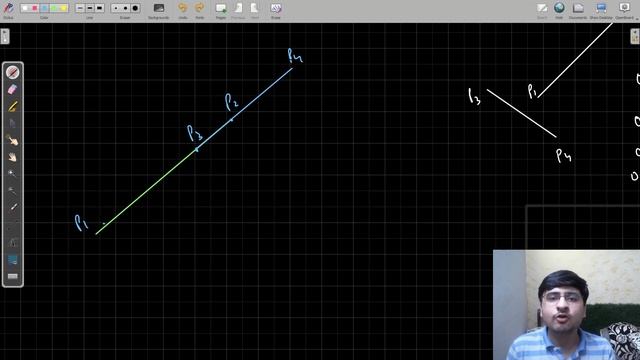This screenshot has height=360, width=640.
Task: Redo the undone stroke
Action: [x=200, y=10]
